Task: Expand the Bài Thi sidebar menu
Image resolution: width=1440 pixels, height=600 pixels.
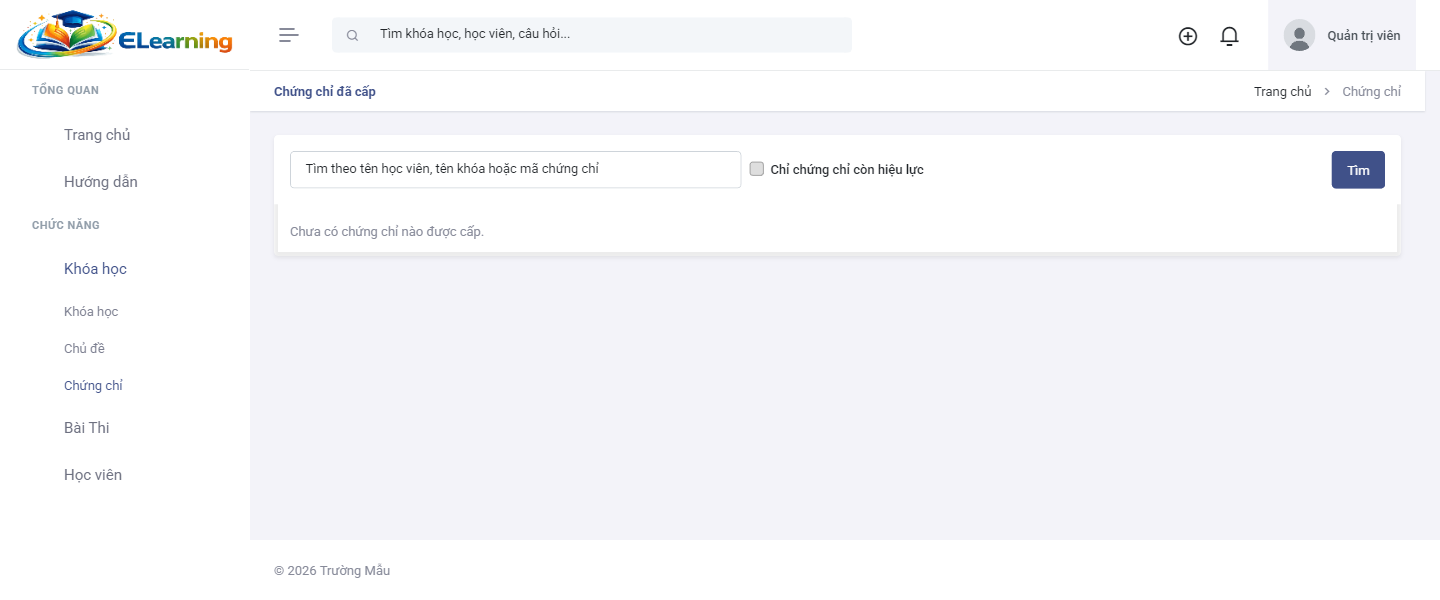Action: coord(87,428)
